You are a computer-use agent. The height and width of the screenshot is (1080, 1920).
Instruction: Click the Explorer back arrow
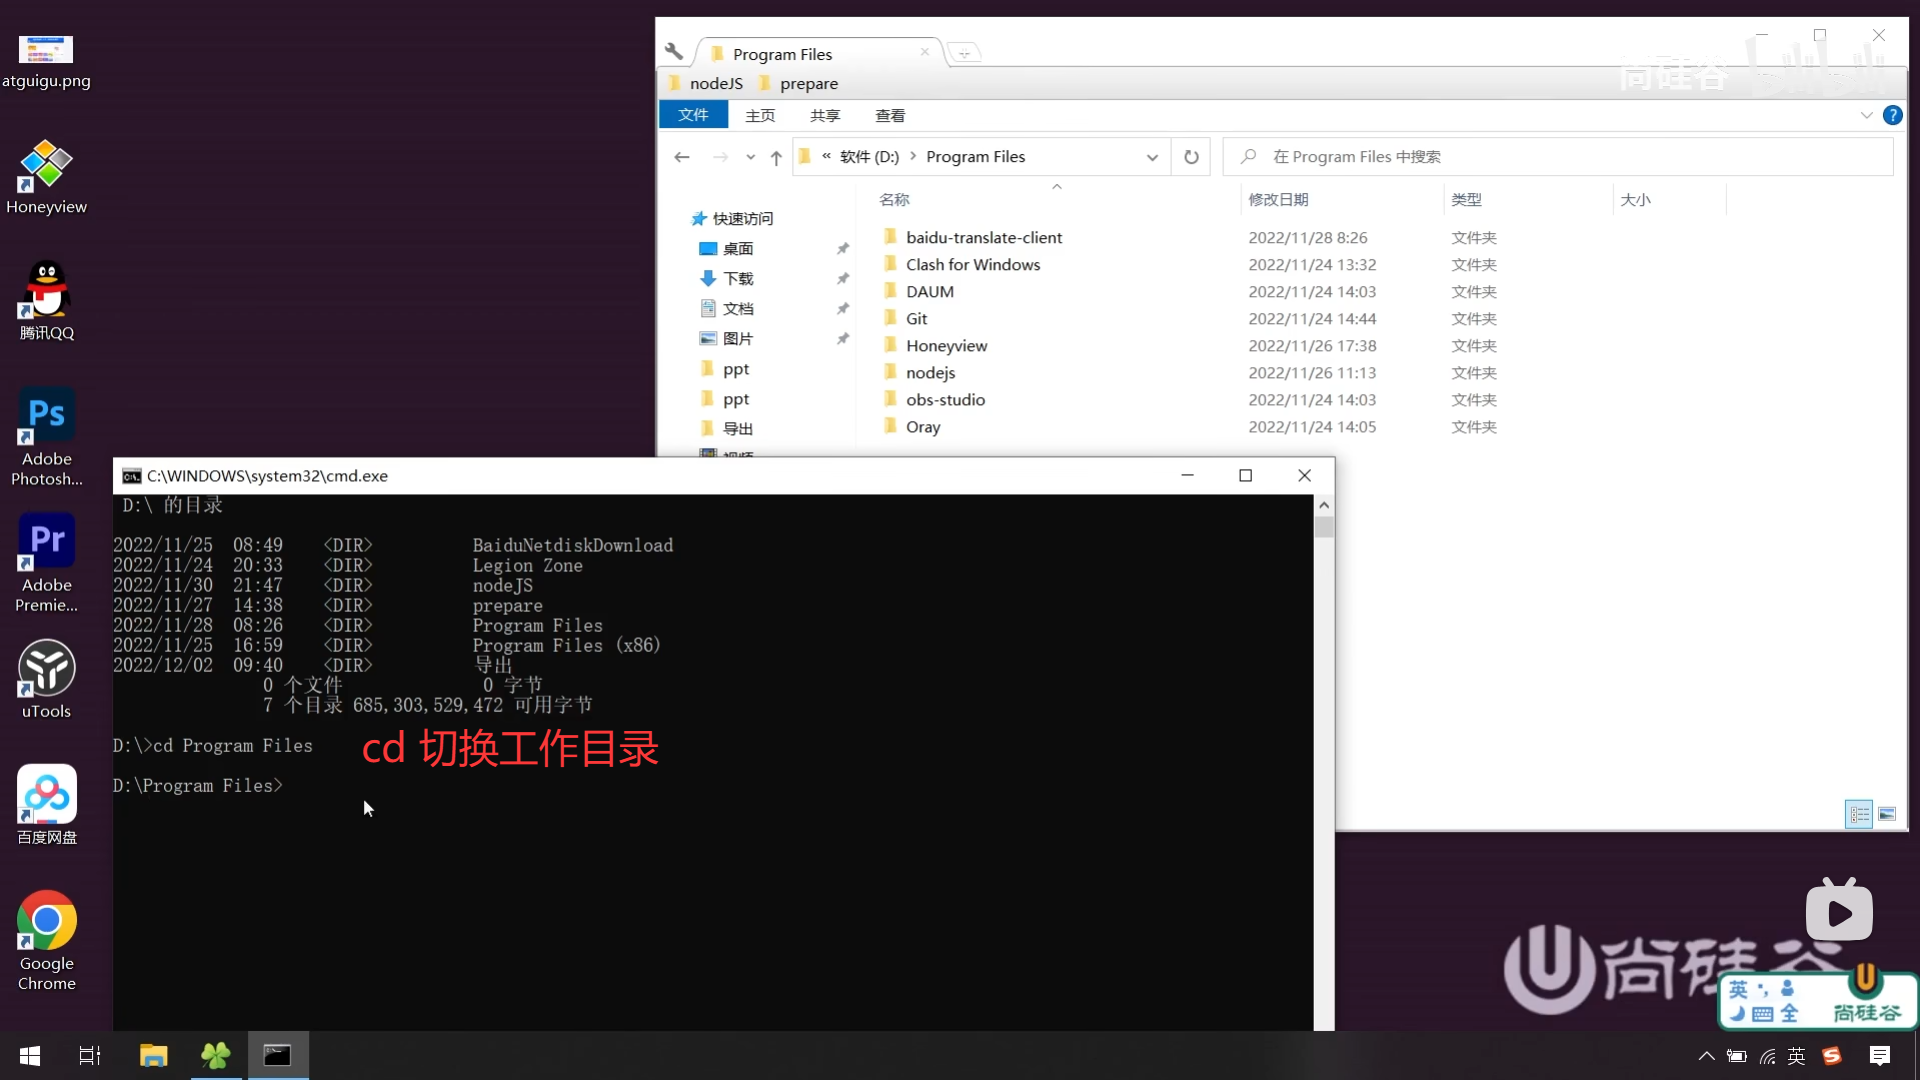coord(682,157)
